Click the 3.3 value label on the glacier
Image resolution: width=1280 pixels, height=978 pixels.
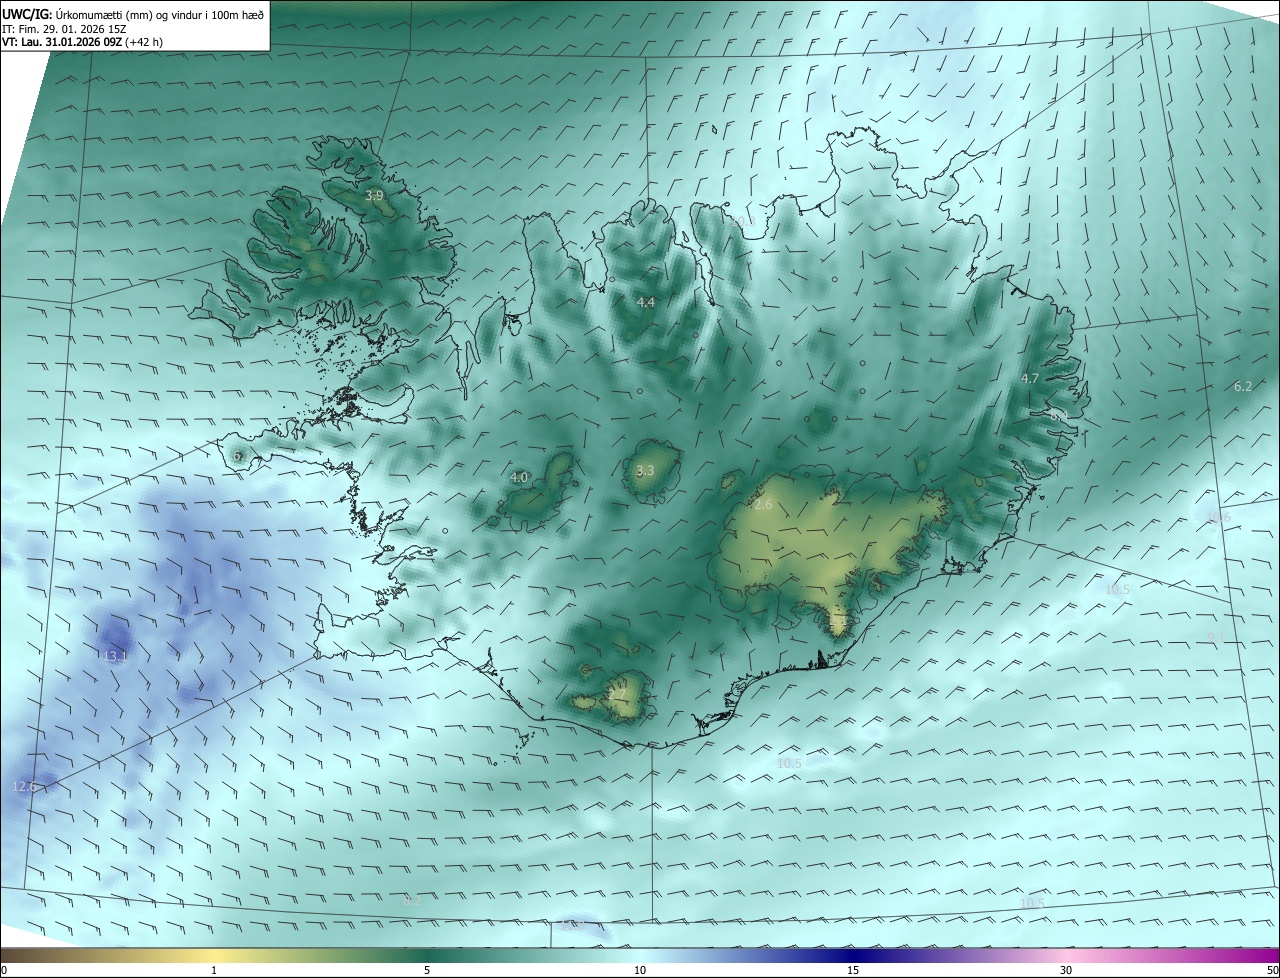[645, 471]
